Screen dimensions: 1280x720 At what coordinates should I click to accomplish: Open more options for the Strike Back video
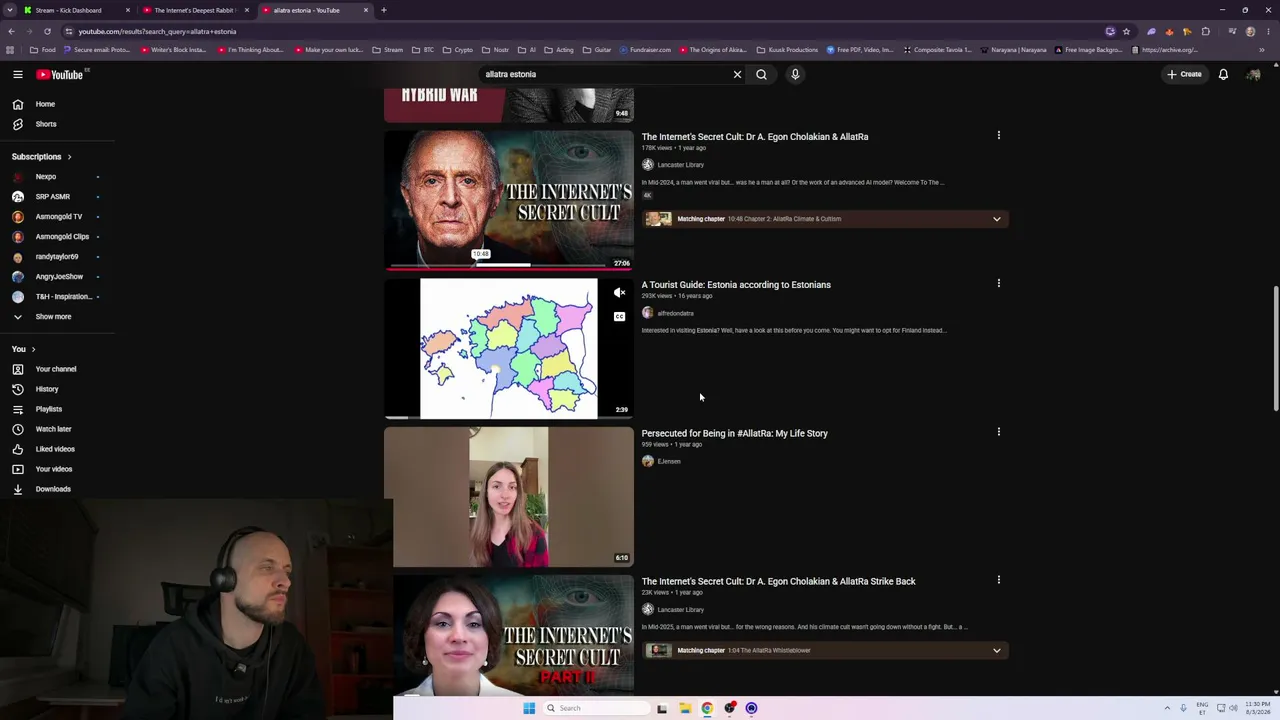click(998, 580)
